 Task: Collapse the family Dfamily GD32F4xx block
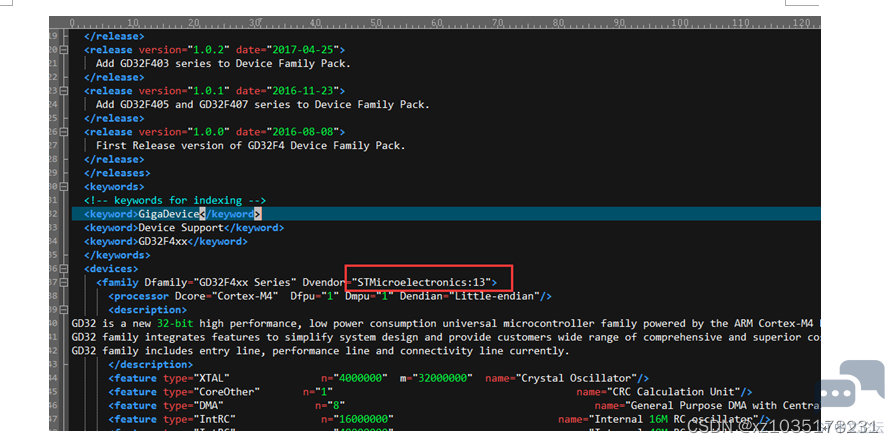64,282
